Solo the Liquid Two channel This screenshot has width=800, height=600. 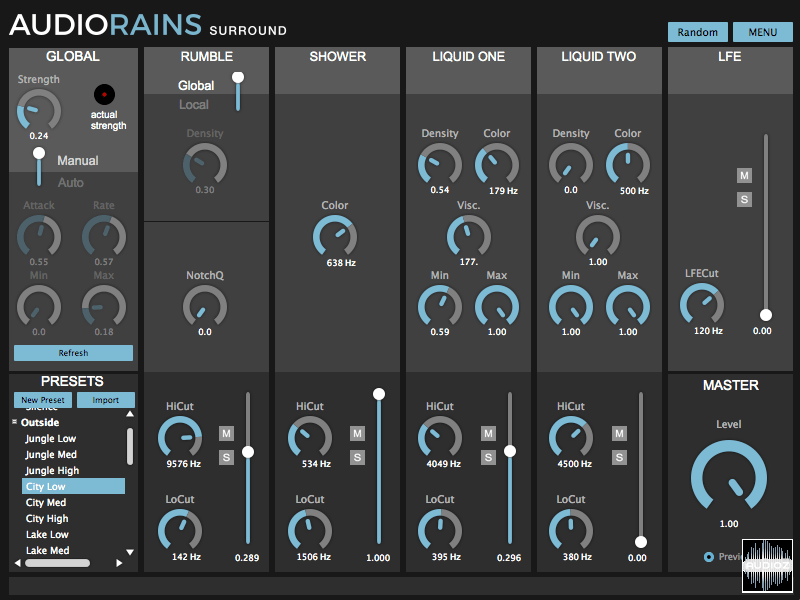tap(619, 457)
